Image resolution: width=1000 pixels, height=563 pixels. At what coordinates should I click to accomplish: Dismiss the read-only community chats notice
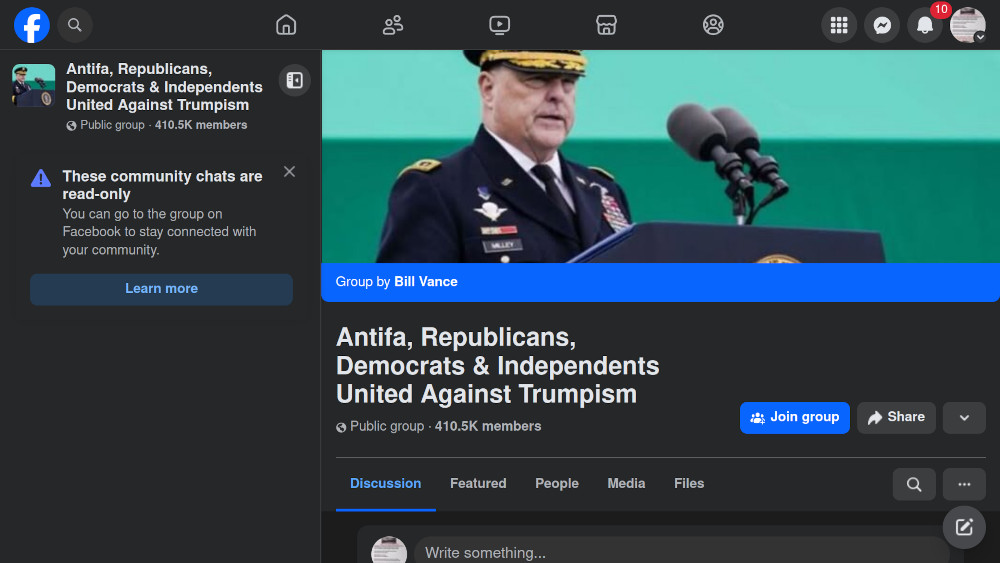(x=289, y=172)
